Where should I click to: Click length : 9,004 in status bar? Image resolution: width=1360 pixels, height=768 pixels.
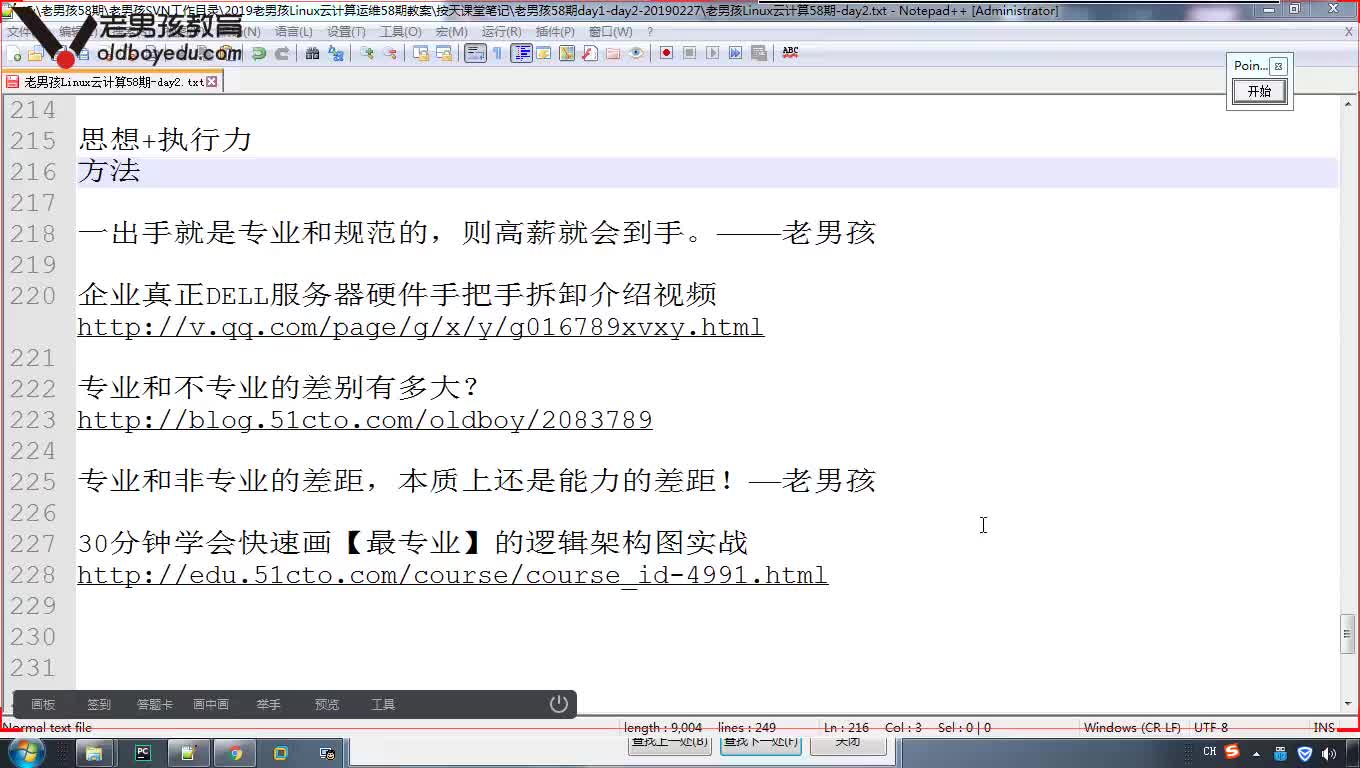pos(663,728)
